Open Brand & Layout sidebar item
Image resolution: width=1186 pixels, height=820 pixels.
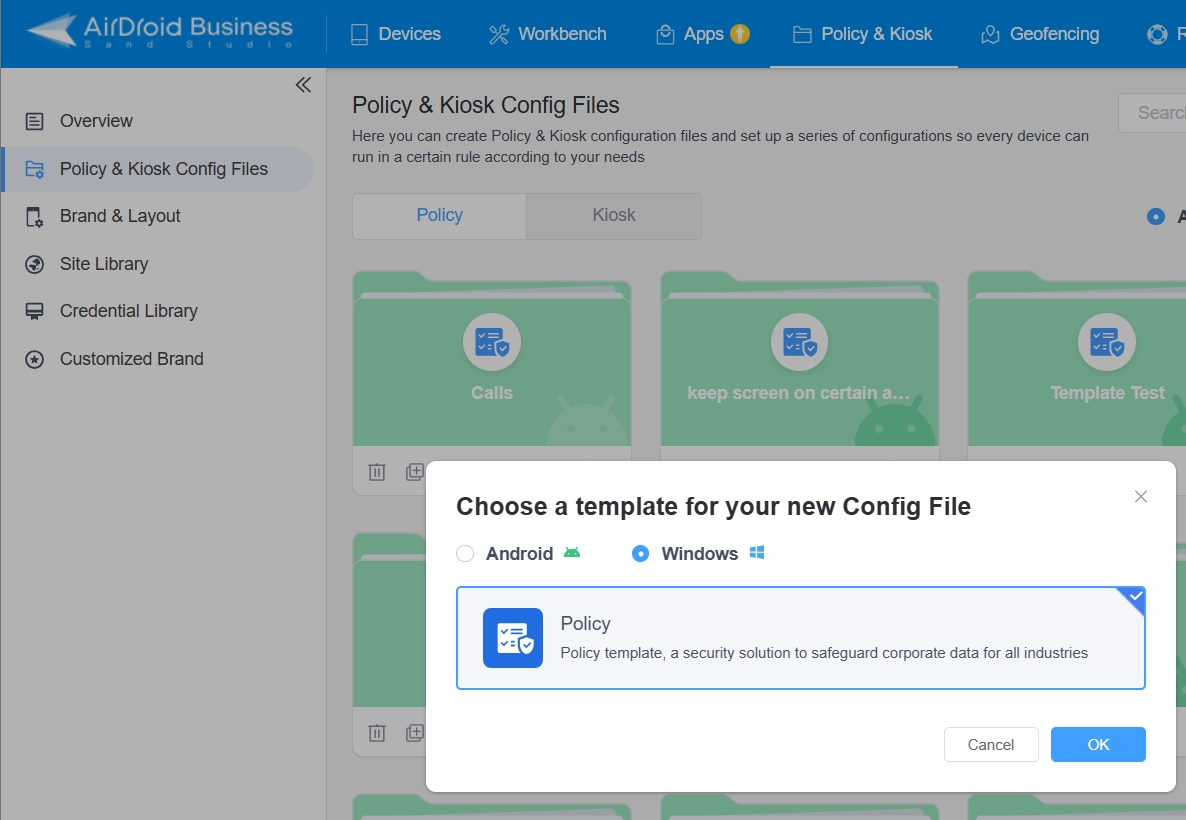coord(120,216)
